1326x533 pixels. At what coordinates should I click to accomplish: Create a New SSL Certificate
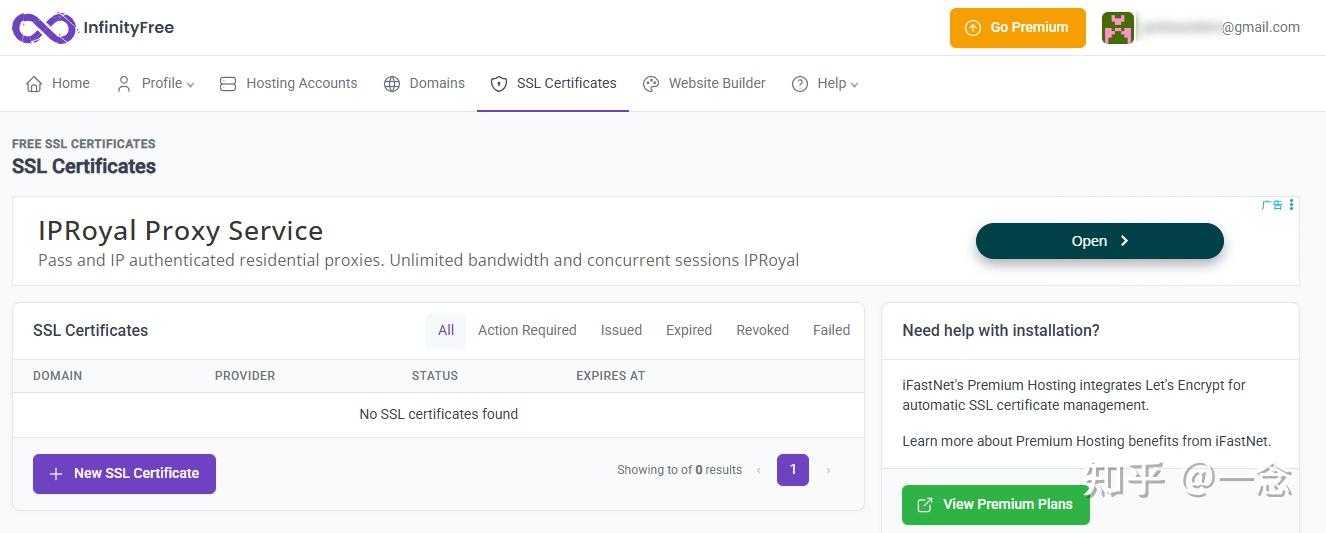coord(124,474)
